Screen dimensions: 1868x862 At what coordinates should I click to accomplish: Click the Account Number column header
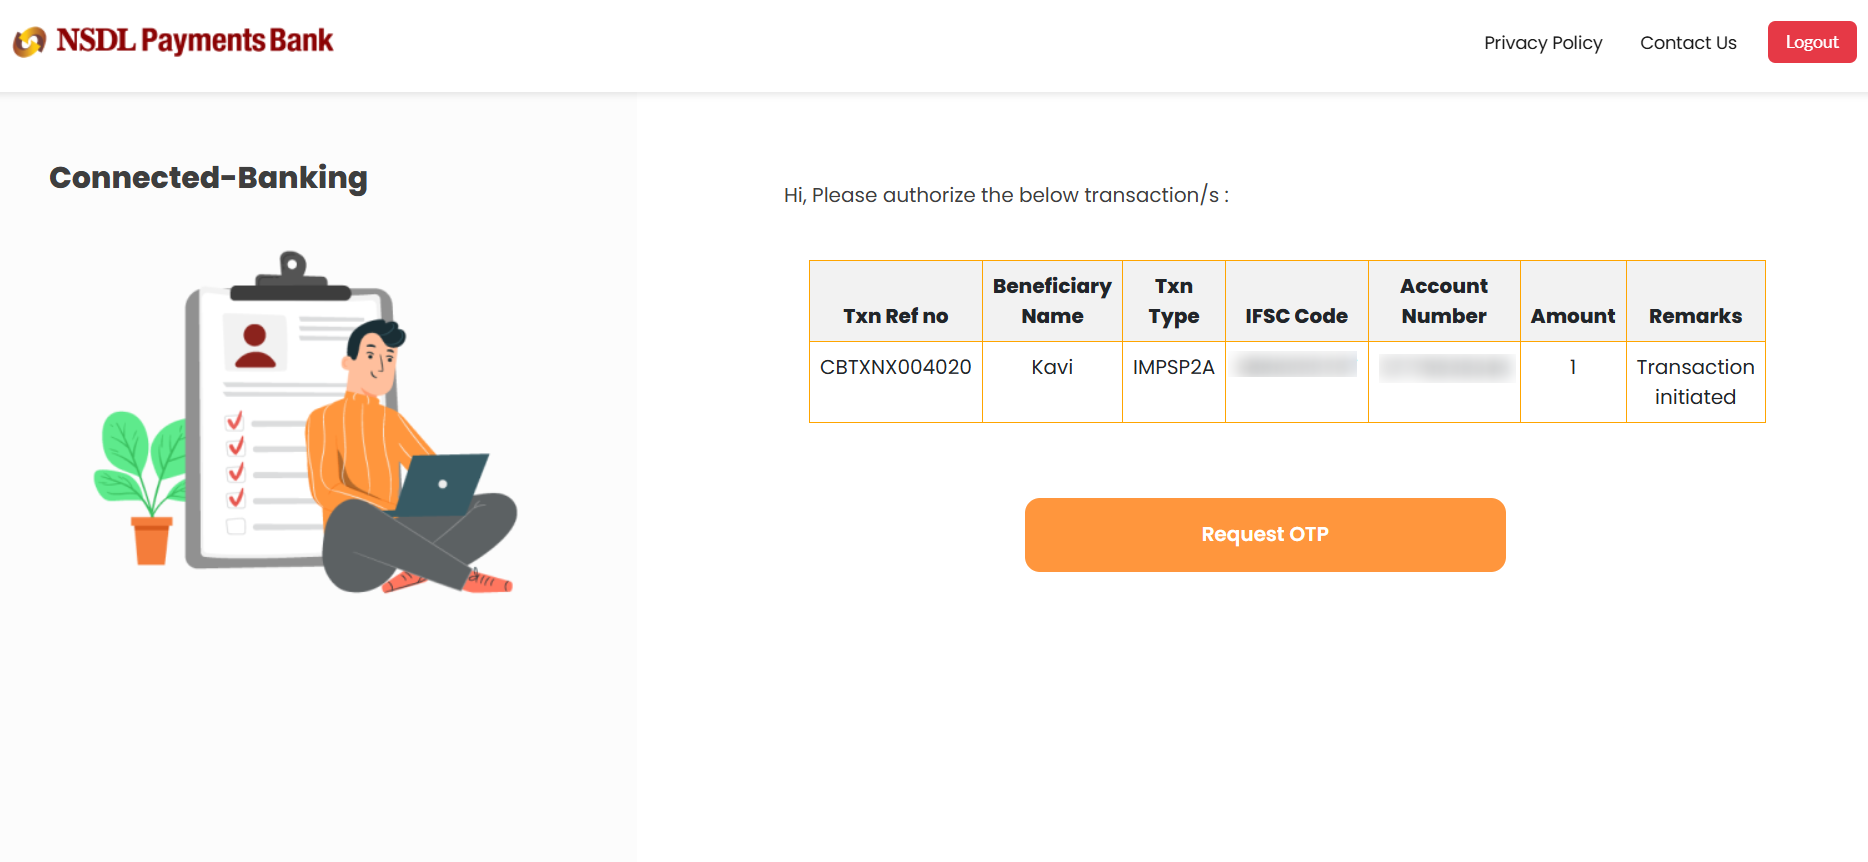pos(1443,301)
